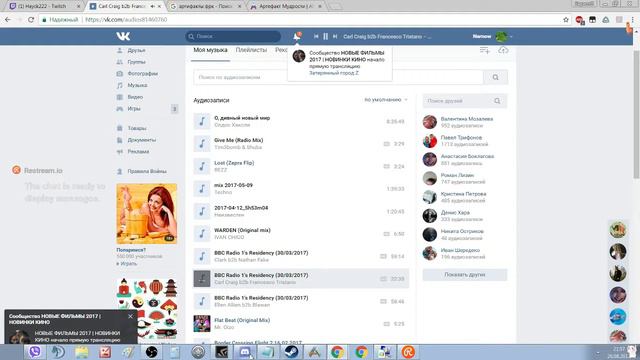Open the Chrome three-dots menu
This screenshot has height=360, width=640.
click(x=632, y=20)
